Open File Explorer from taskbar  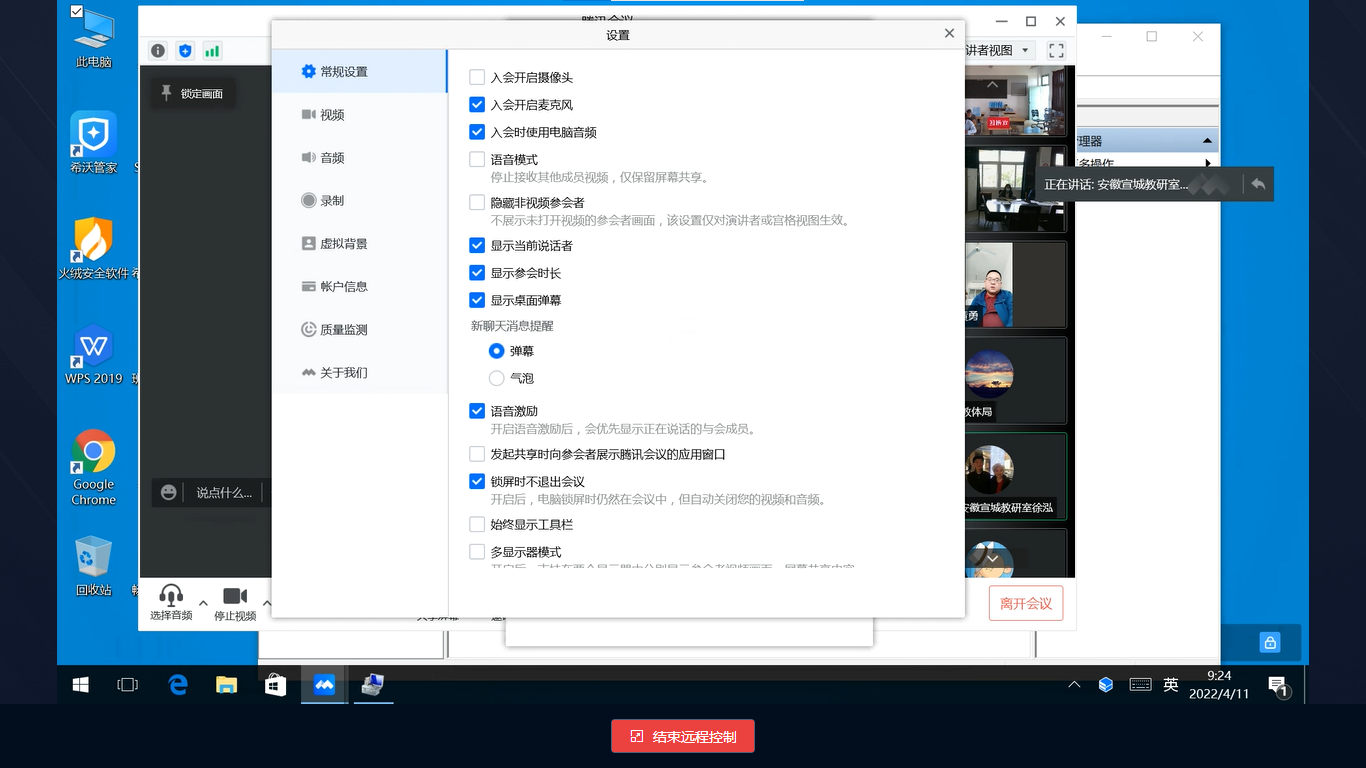[227, 685]
